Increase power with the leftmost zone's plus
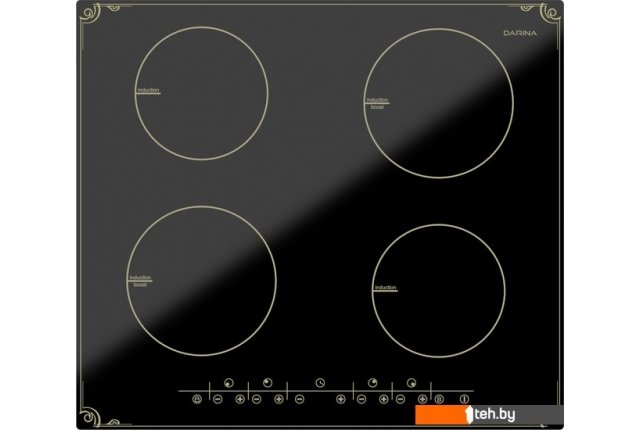Viewport: 640px width, 430px height. [240, 398]
